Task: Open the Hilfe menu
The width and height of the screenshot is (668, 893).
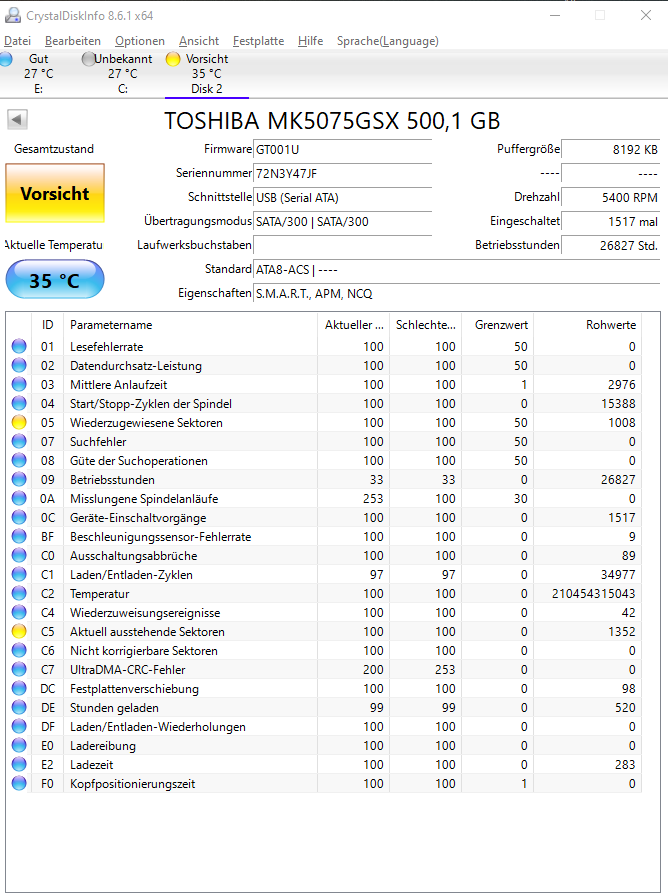Action: click(x=310, y=41)
